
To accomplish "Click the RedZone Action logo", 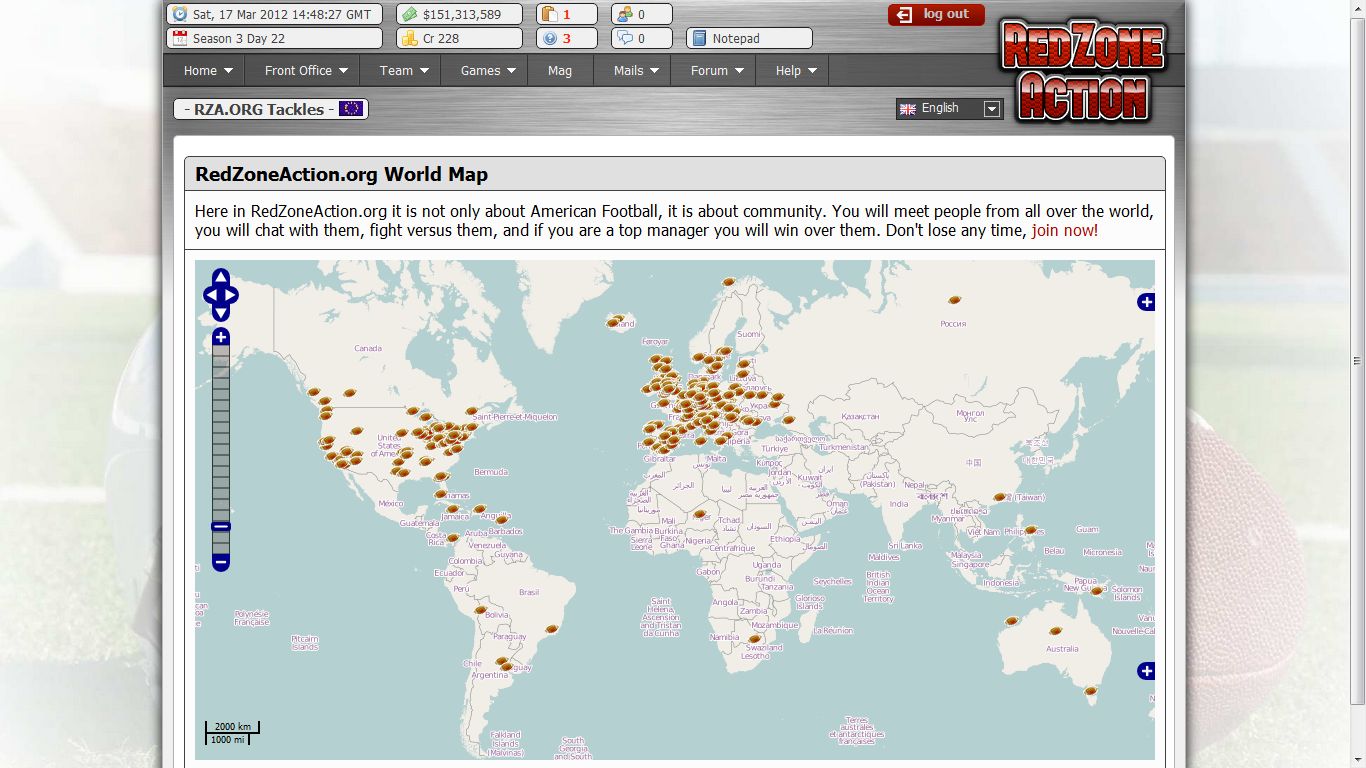I will pyautogui.click(x=1083, y=73).
